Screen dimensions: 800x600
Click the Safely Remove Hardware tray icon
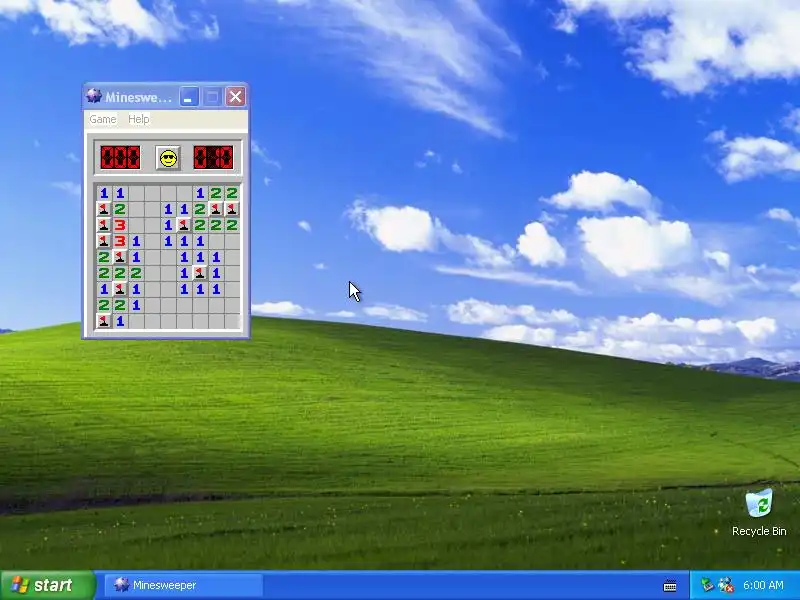707,585
